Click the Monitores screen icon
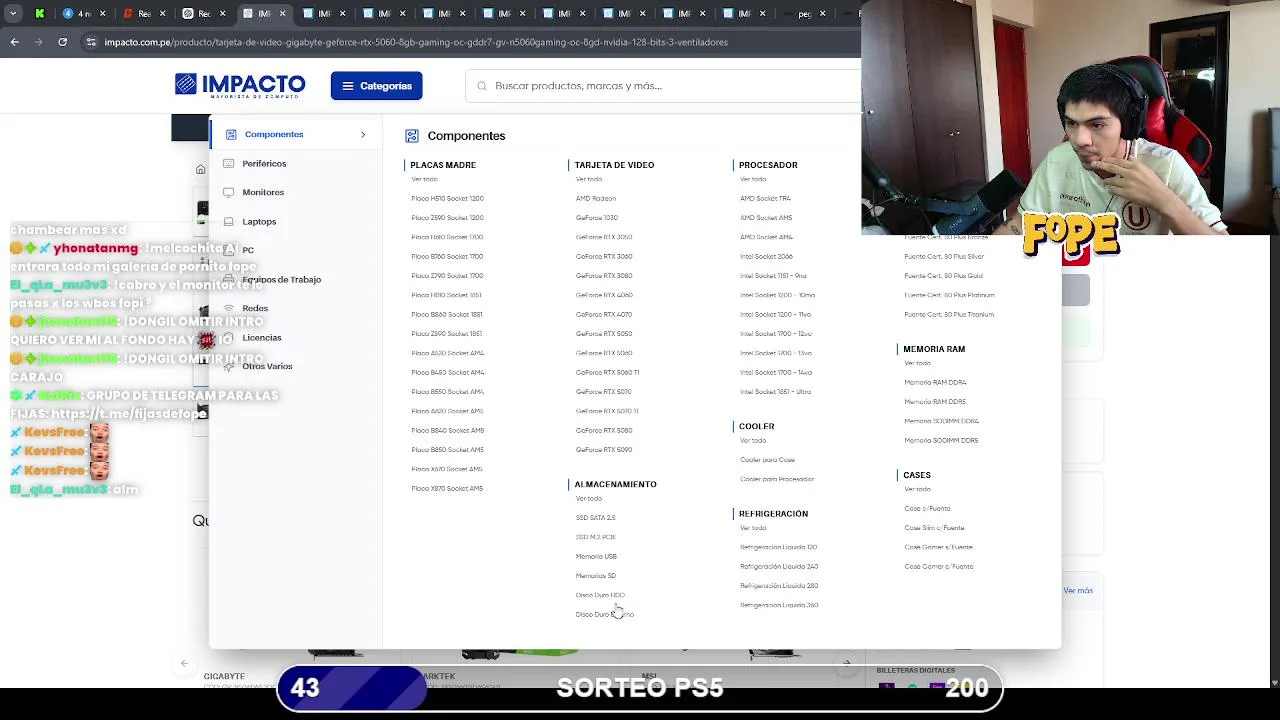This screenshot has height=720, width=1280. (x=229, y=192)
